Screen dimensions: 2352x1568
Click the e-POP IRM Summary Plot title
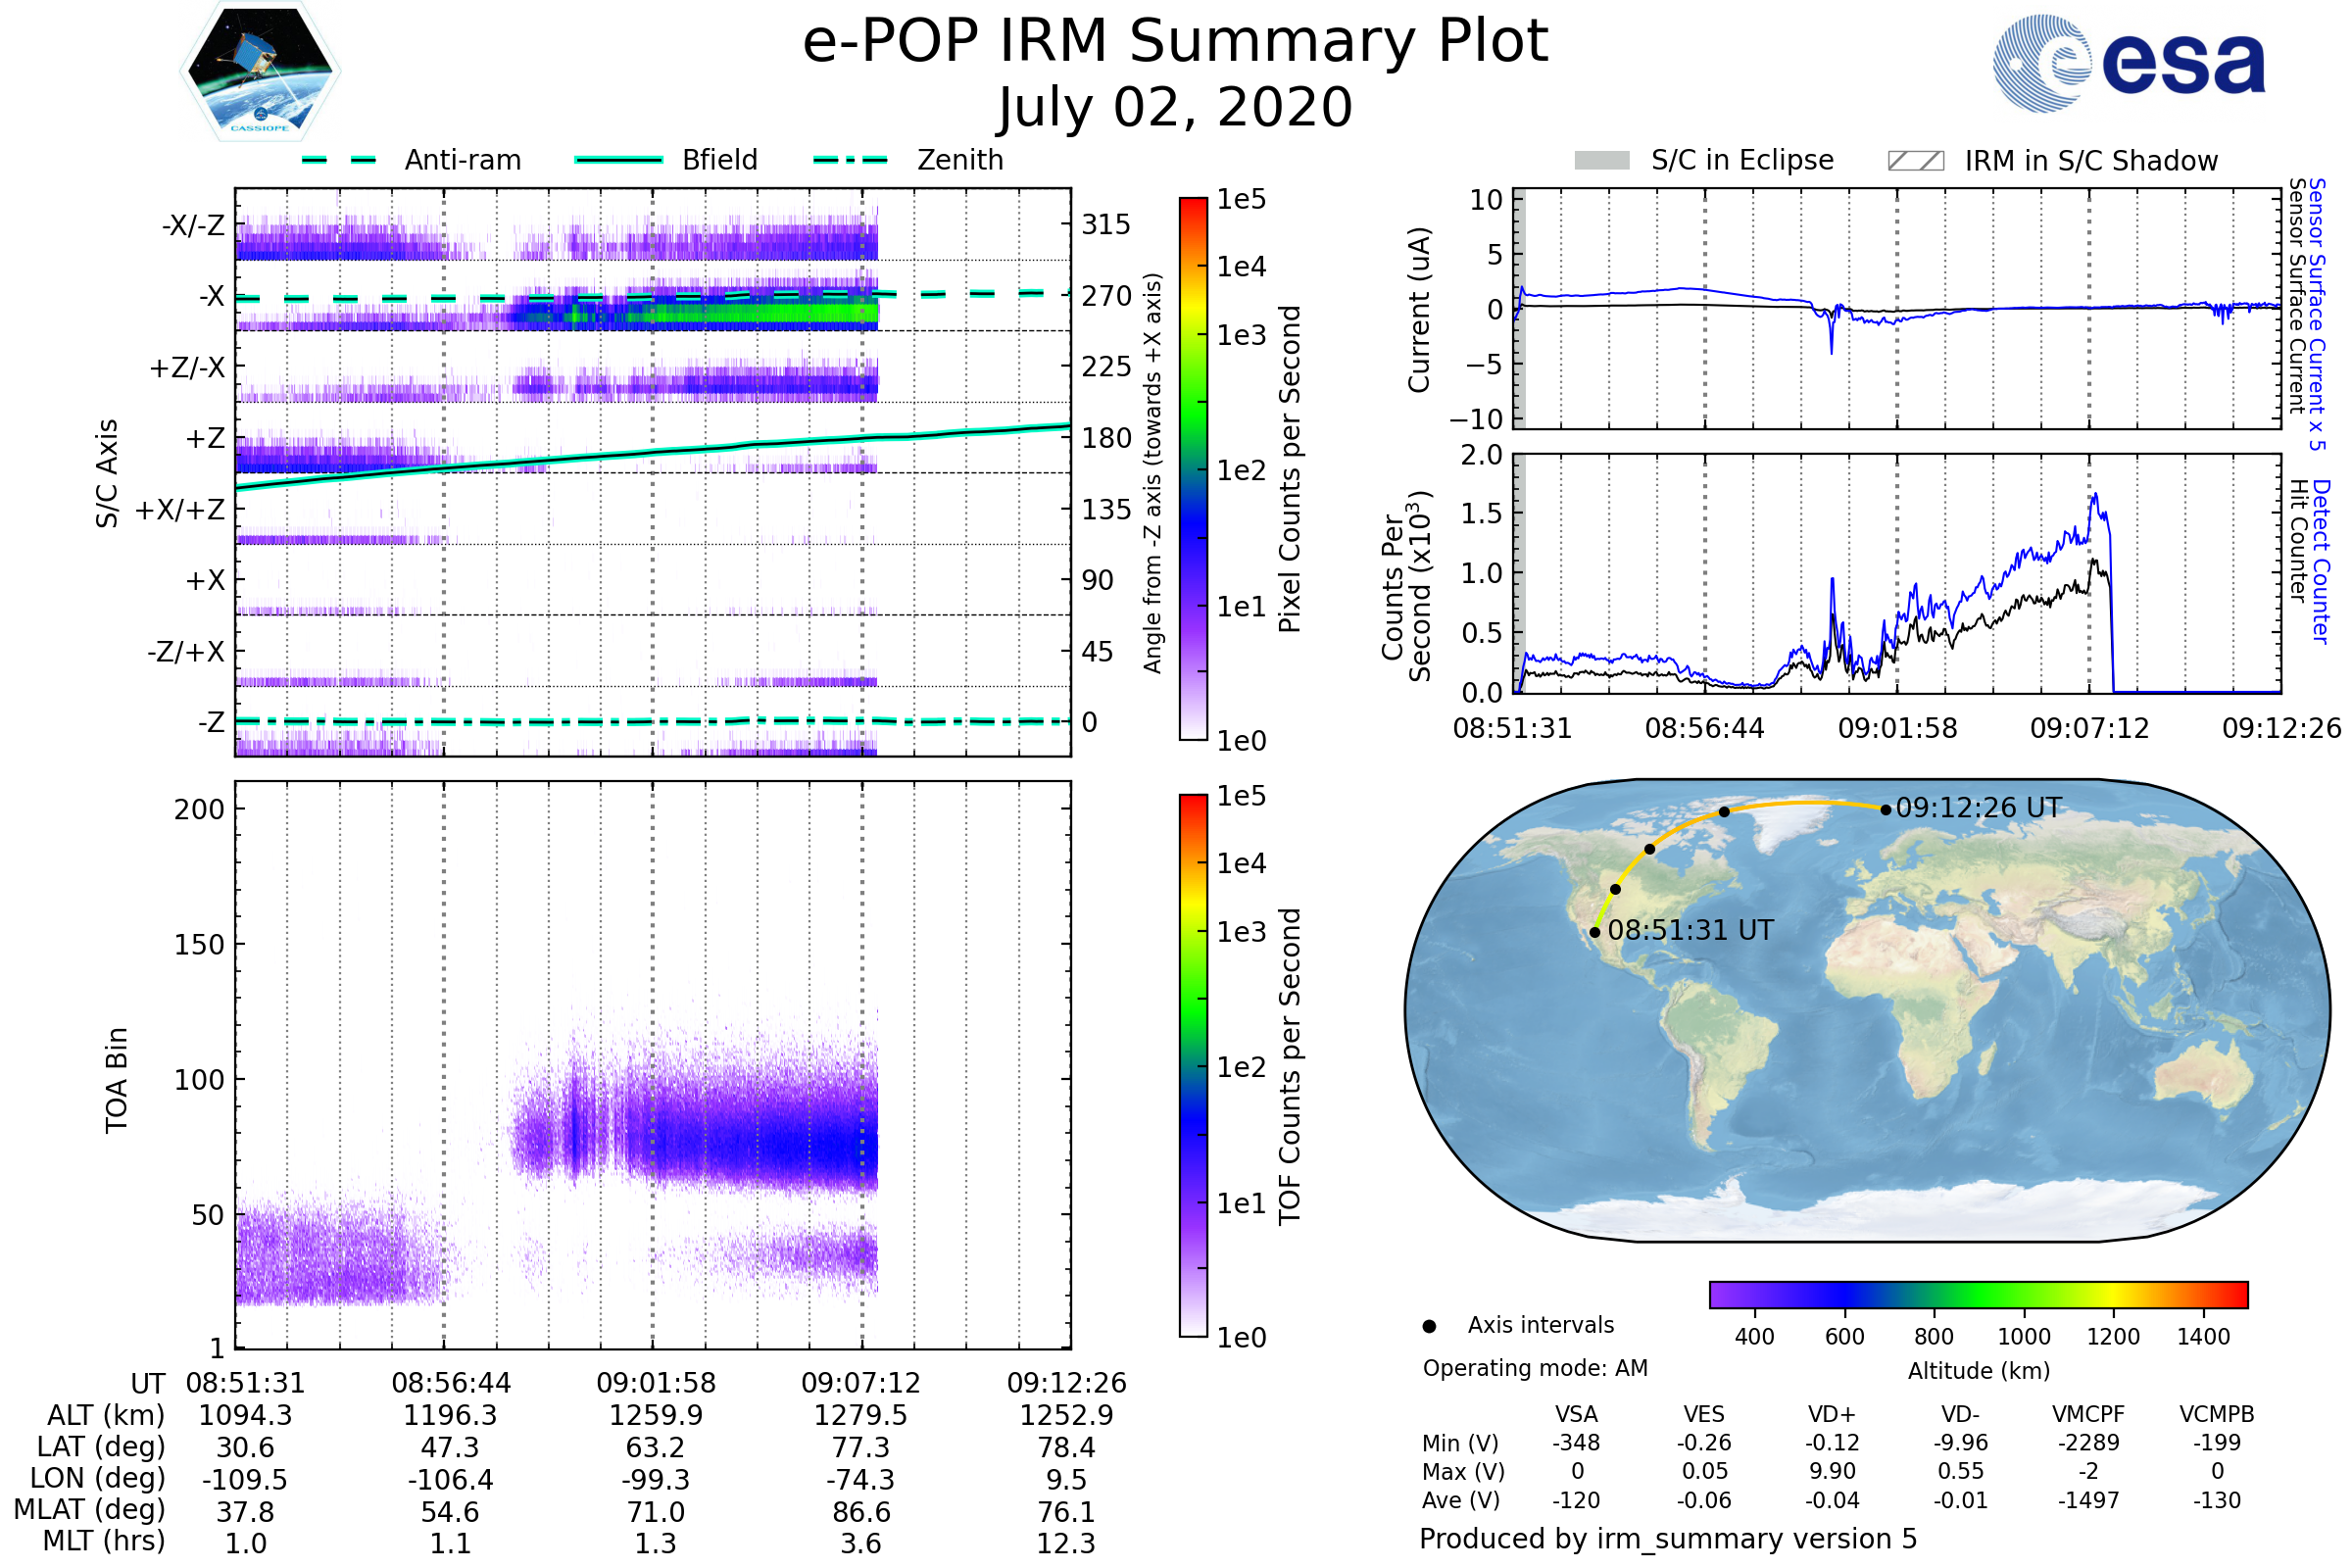point(1175,42)
